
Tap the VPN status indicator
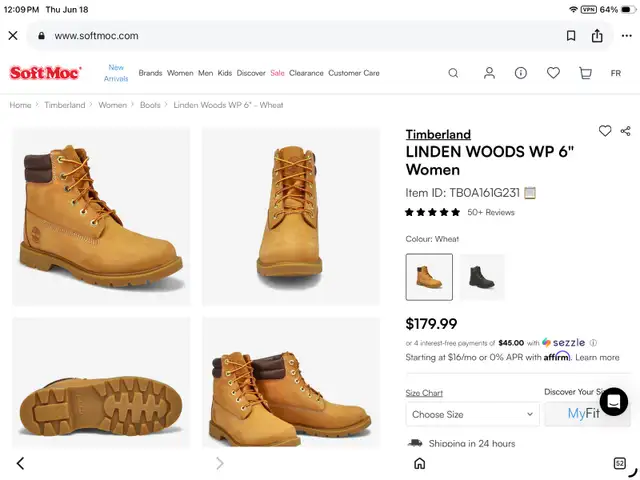tap(589, 9)
